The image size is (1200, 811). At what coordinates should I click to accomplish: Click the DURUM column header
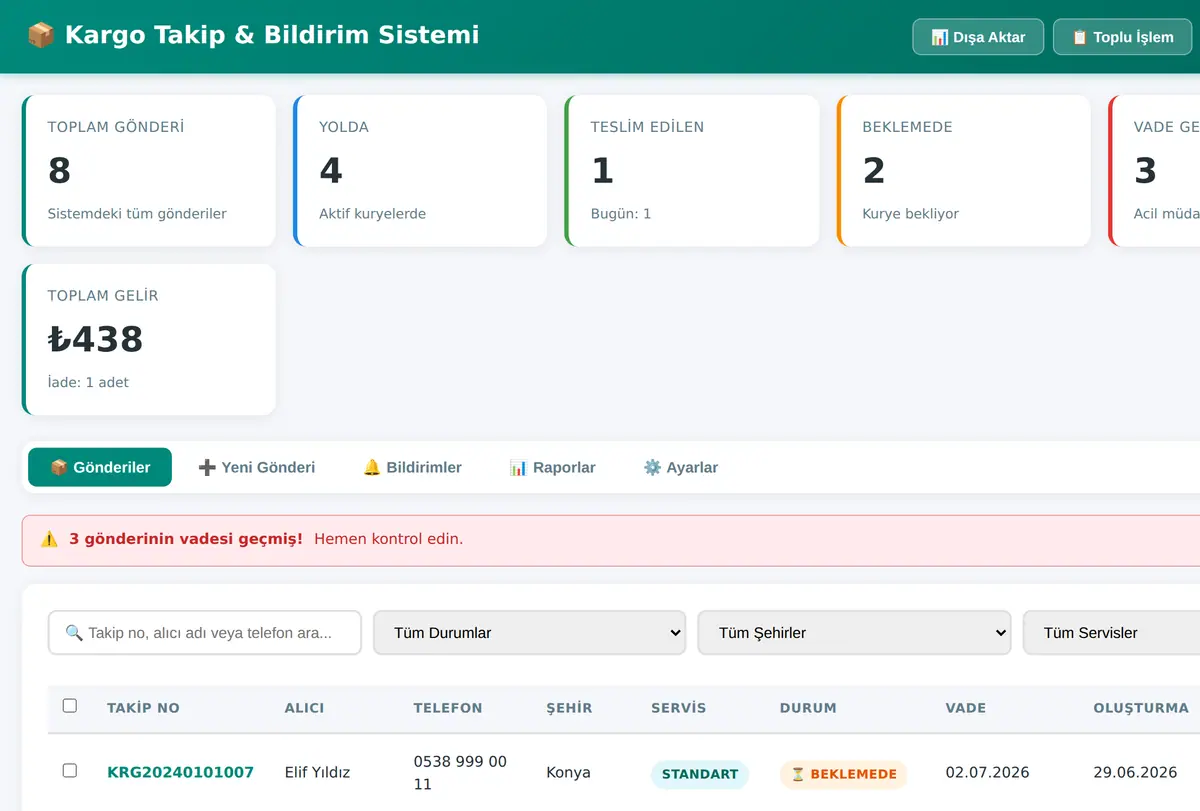coord(808,708)
